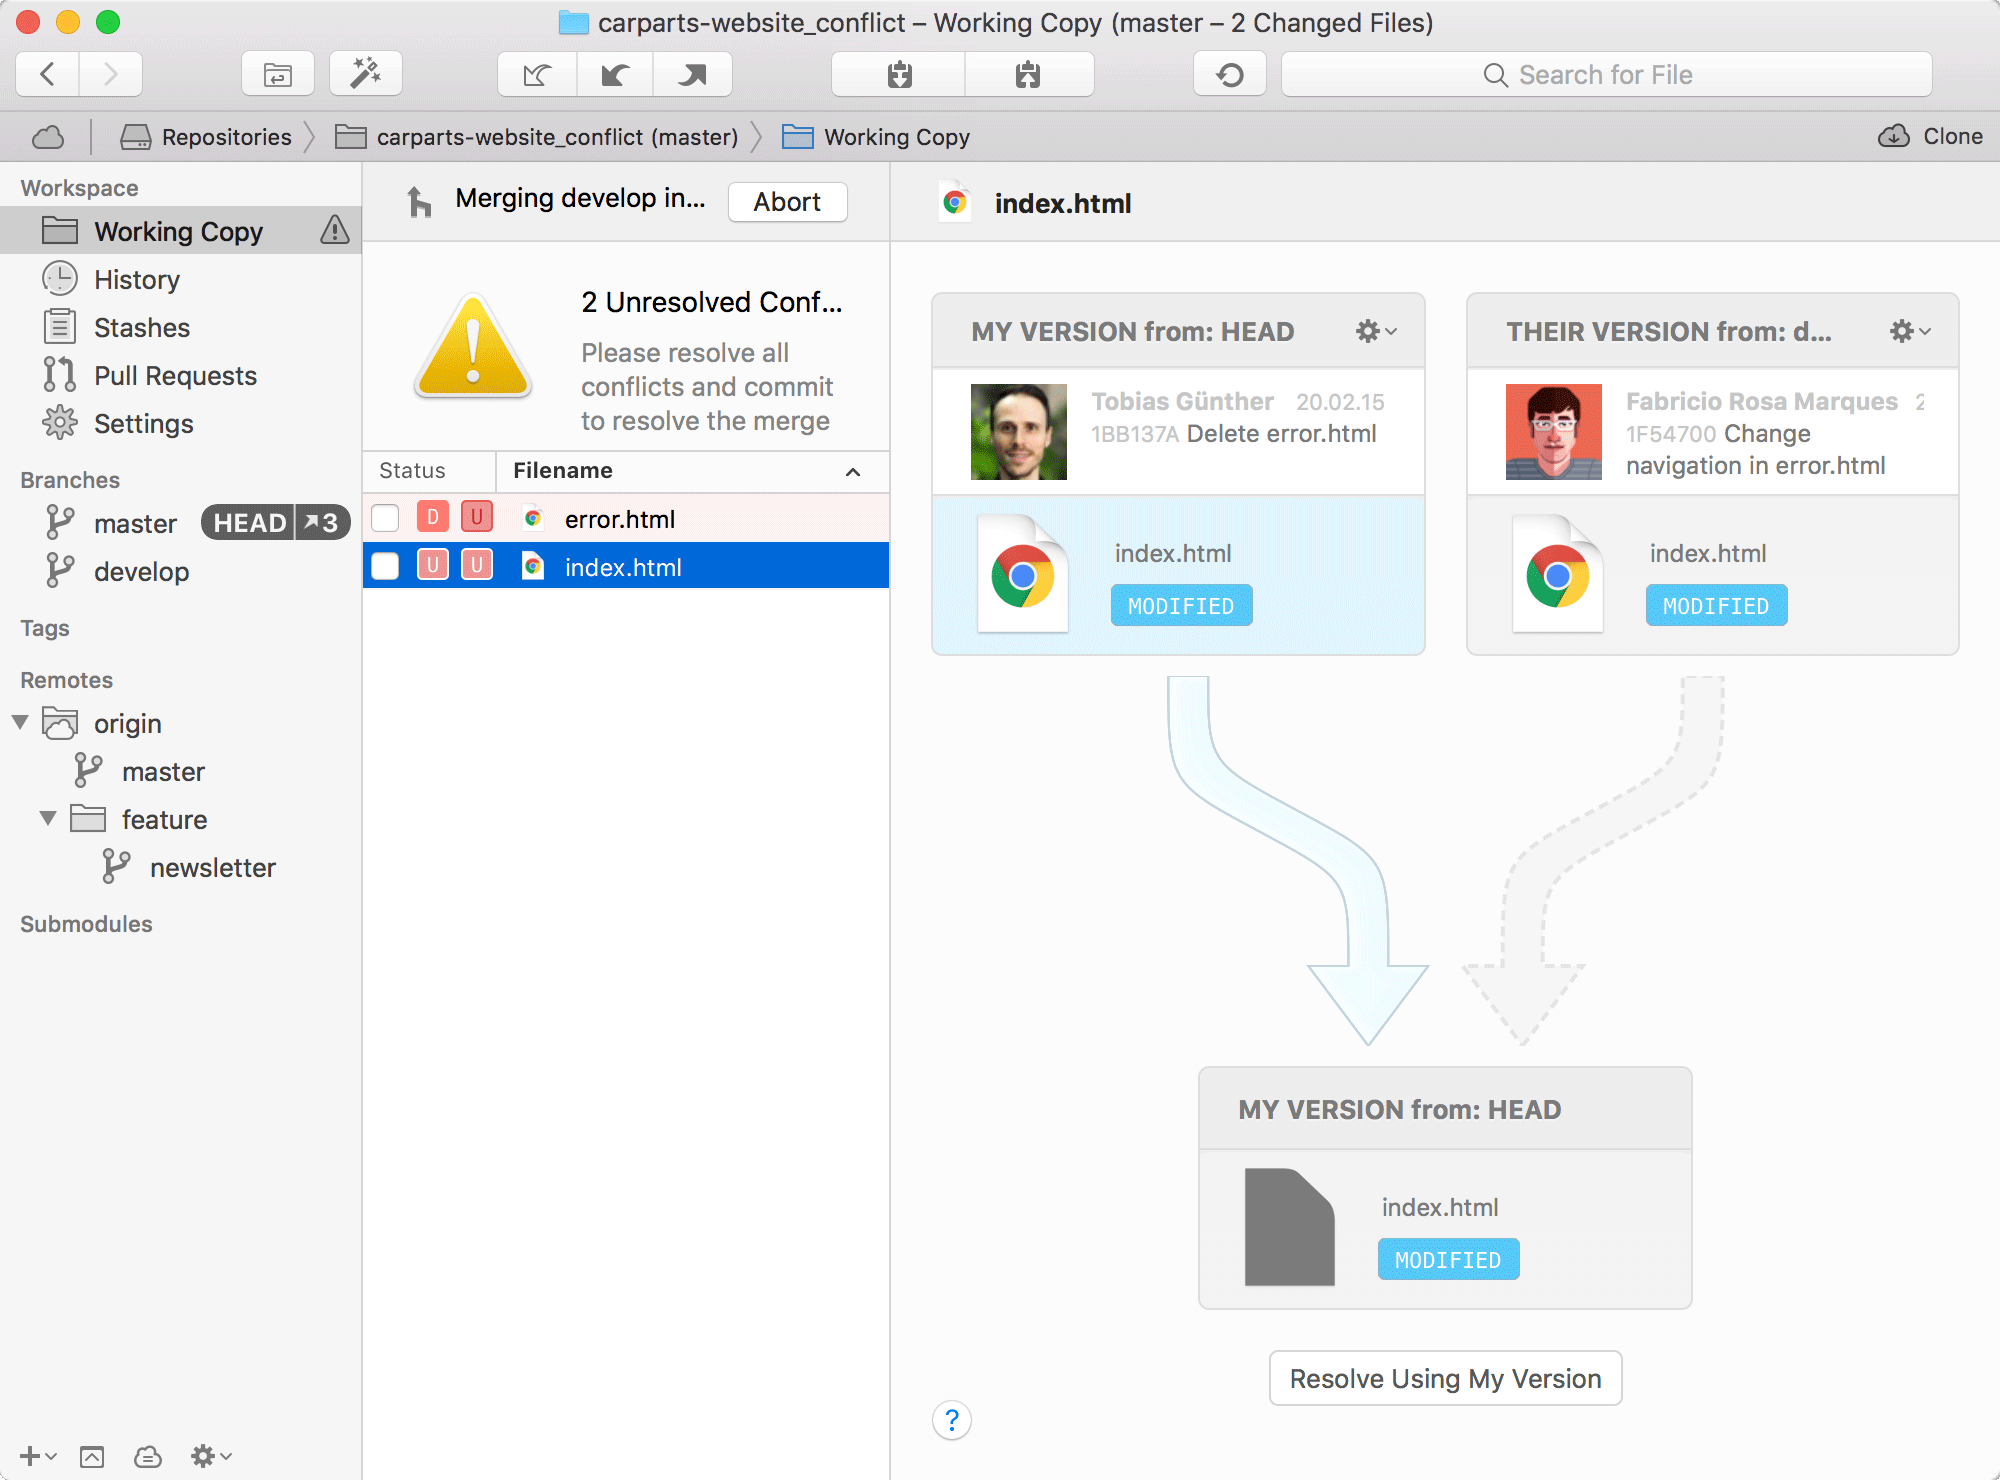This screenshot has width=2000, height=1480.
Task: Click the Fetch toolbar icon
Action: pos(537,75)
